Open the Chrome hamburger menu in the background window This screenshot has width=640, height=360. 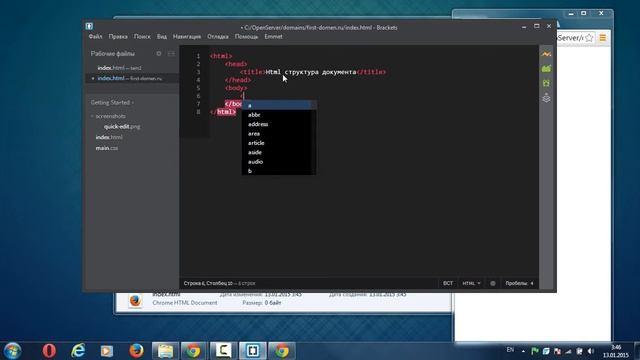602,38
